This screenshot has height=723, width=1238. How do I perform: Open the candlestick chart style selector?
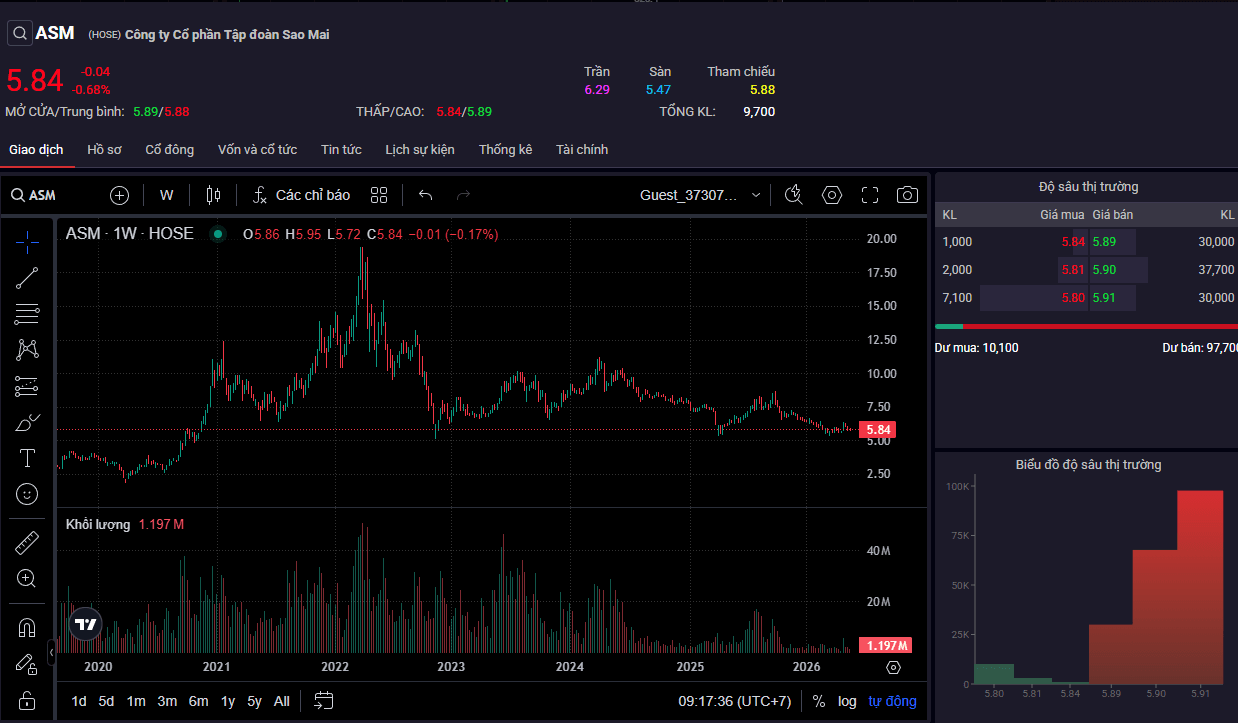[x=212, y=195]
